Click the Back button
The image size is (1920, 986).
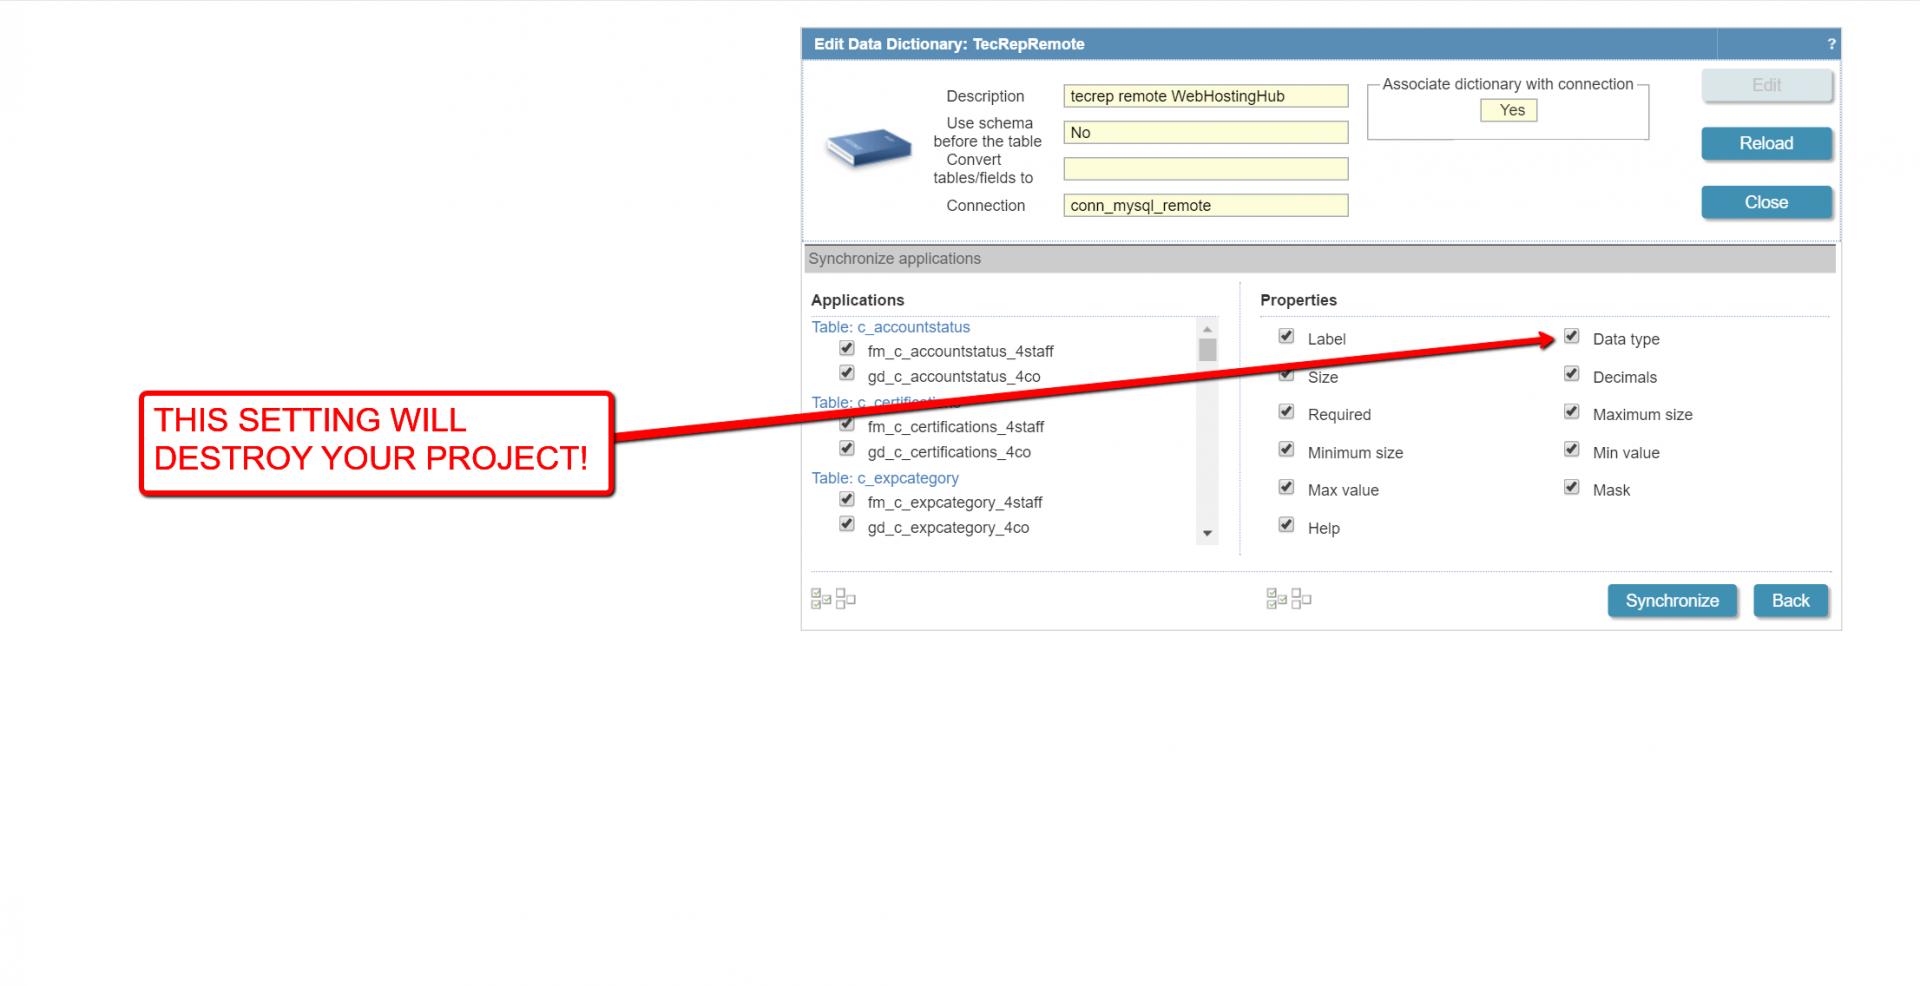(1790, 600)
